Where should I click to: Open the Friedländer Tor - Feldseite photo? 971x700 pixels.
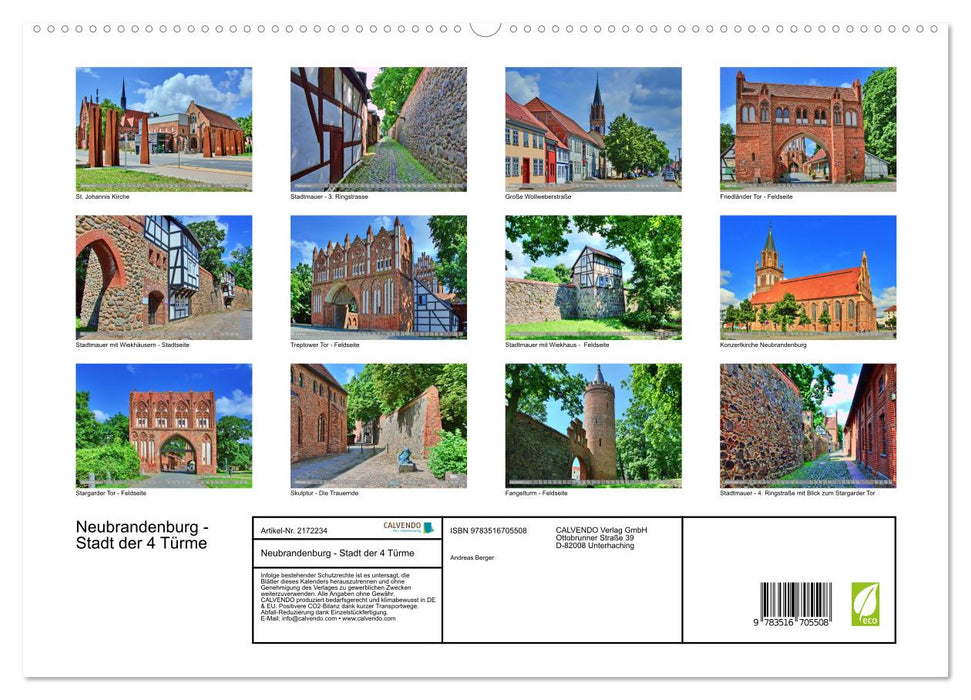[808, 128]
